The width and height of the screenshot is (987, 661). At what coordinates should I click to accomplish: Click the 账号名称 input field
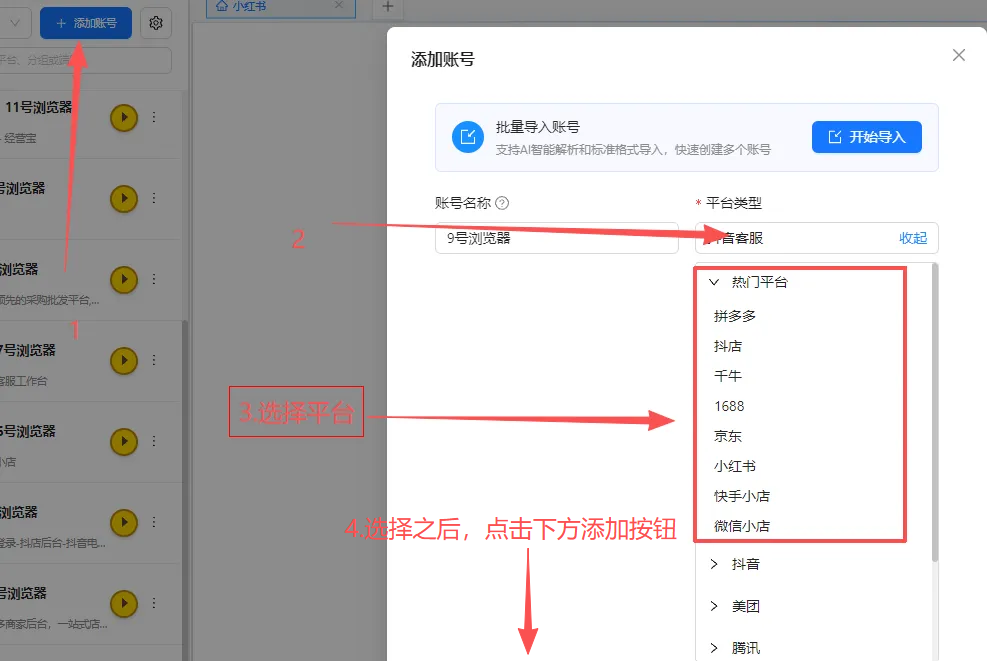[x=556, y=238]
